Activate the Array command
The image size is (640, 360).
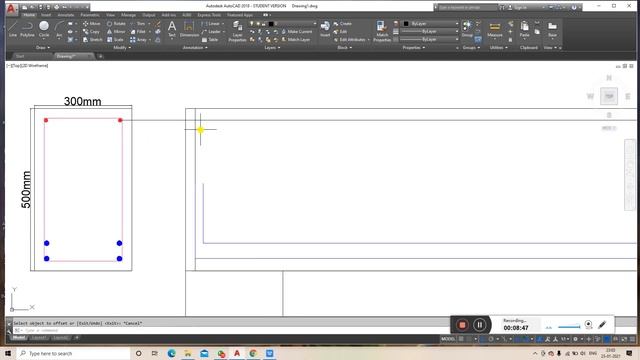(138, 40)
